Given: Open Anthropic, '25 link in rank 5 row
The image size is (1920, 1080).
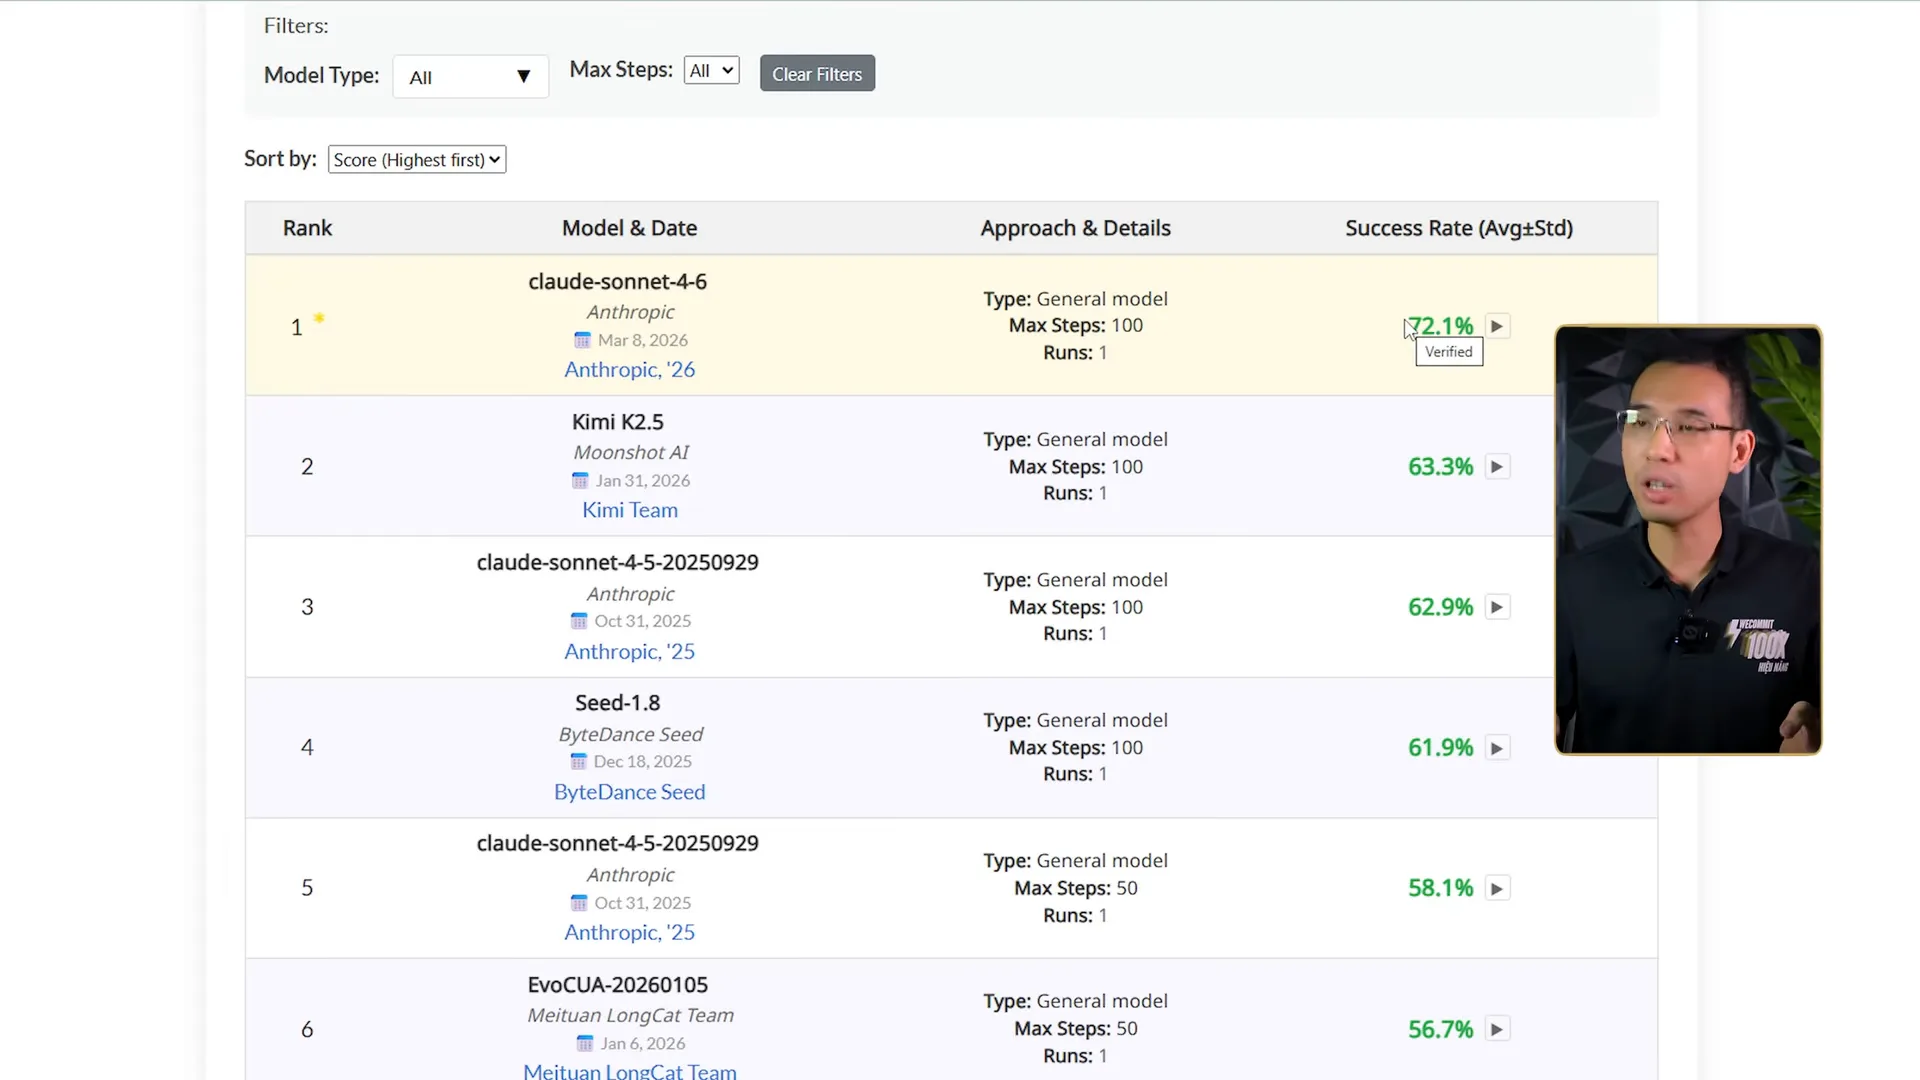Looking at the screenshot, I should (x=630, y=933).
